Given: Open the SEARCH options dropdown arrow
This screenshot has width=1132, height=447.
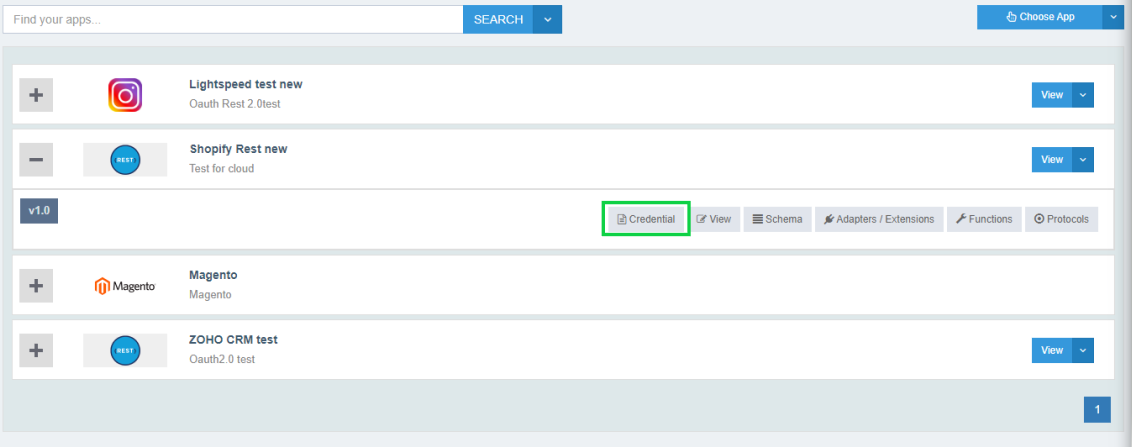Looking at the screenshot, I should (x=547, y=19).
